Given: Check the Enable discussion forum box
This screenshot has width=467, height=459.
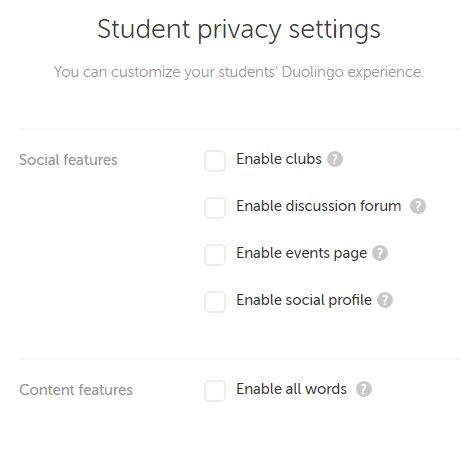Looking at the screenshot, I should pos(215,208).
